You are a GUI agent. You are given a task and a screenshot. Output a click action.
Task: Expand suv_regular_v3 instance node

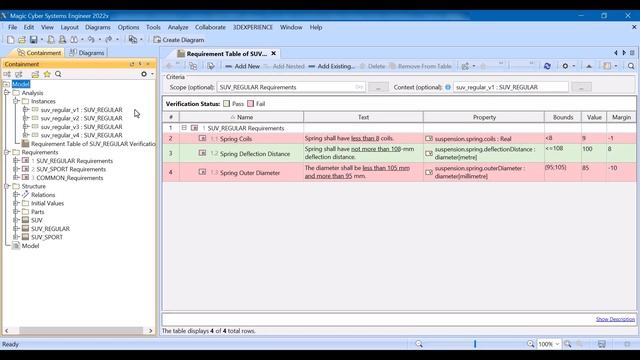pos(25,127)
